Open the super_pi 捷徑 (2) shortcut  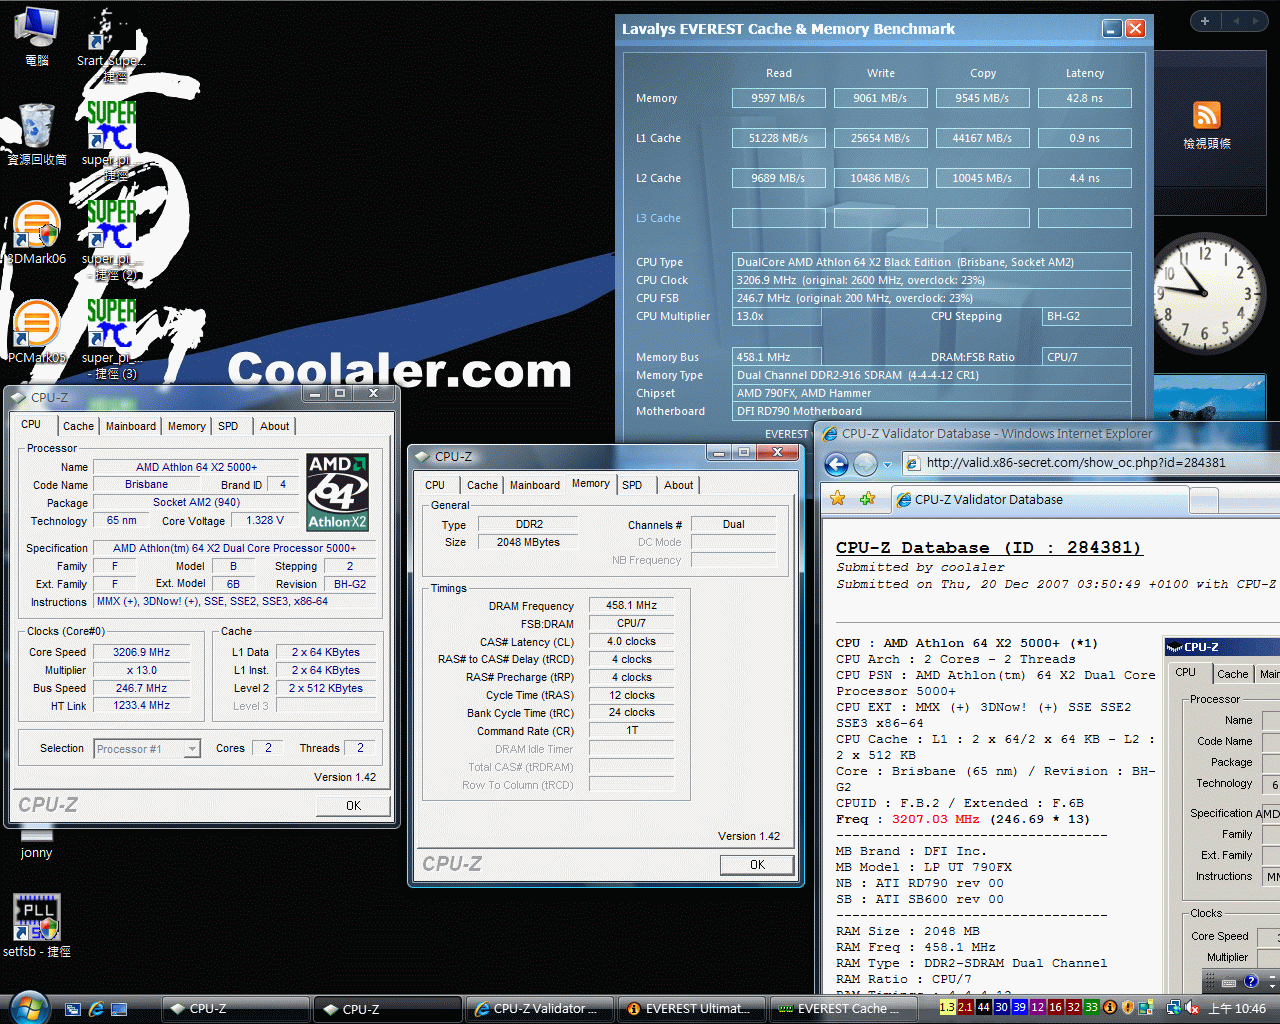coord(111,240)
